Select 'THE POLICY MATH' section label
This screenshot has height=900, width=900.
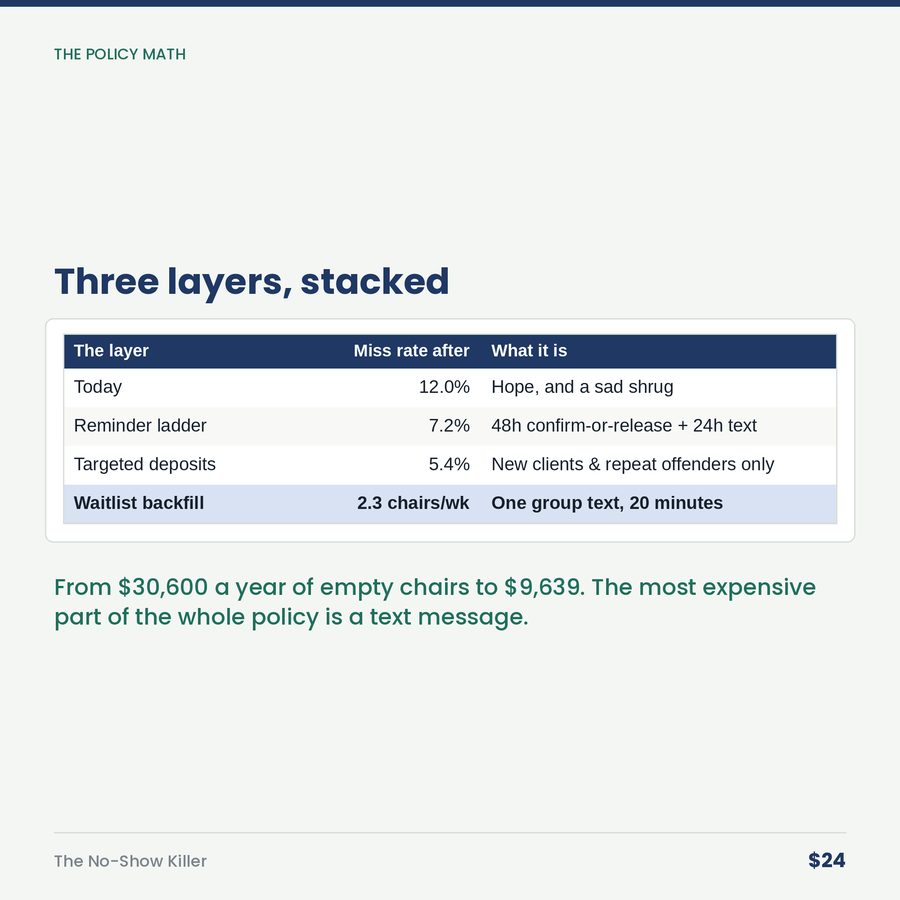pos(120,55)
